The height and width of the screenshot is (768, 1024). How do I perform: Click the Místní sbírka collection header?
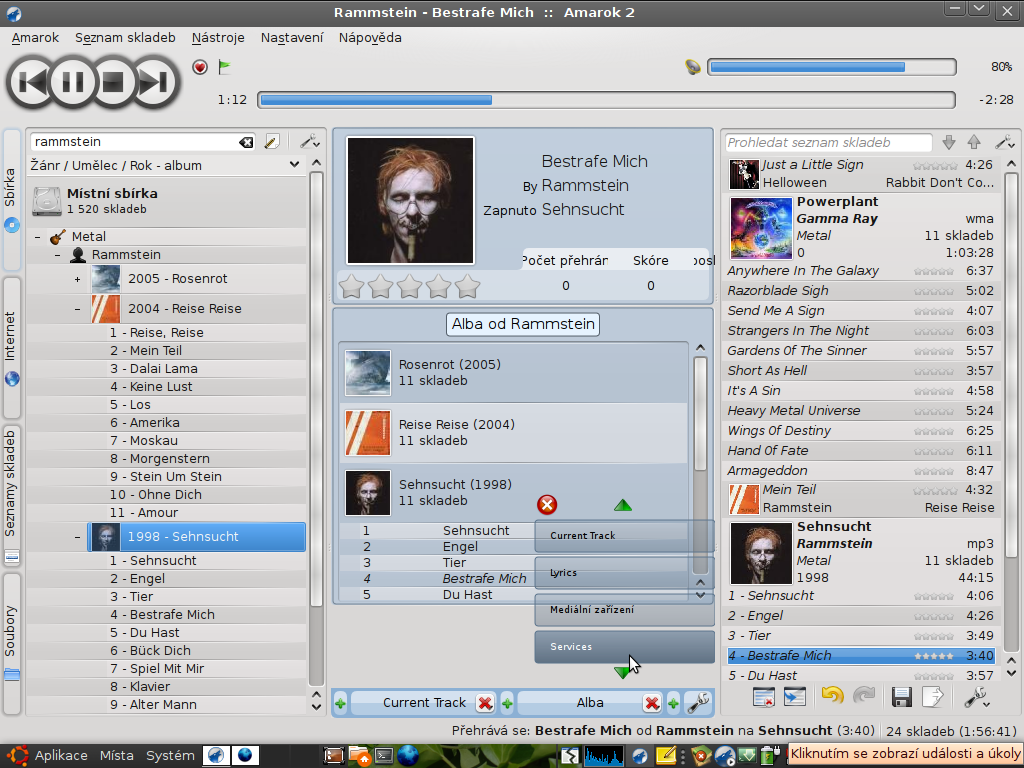(x=167, y=200)
